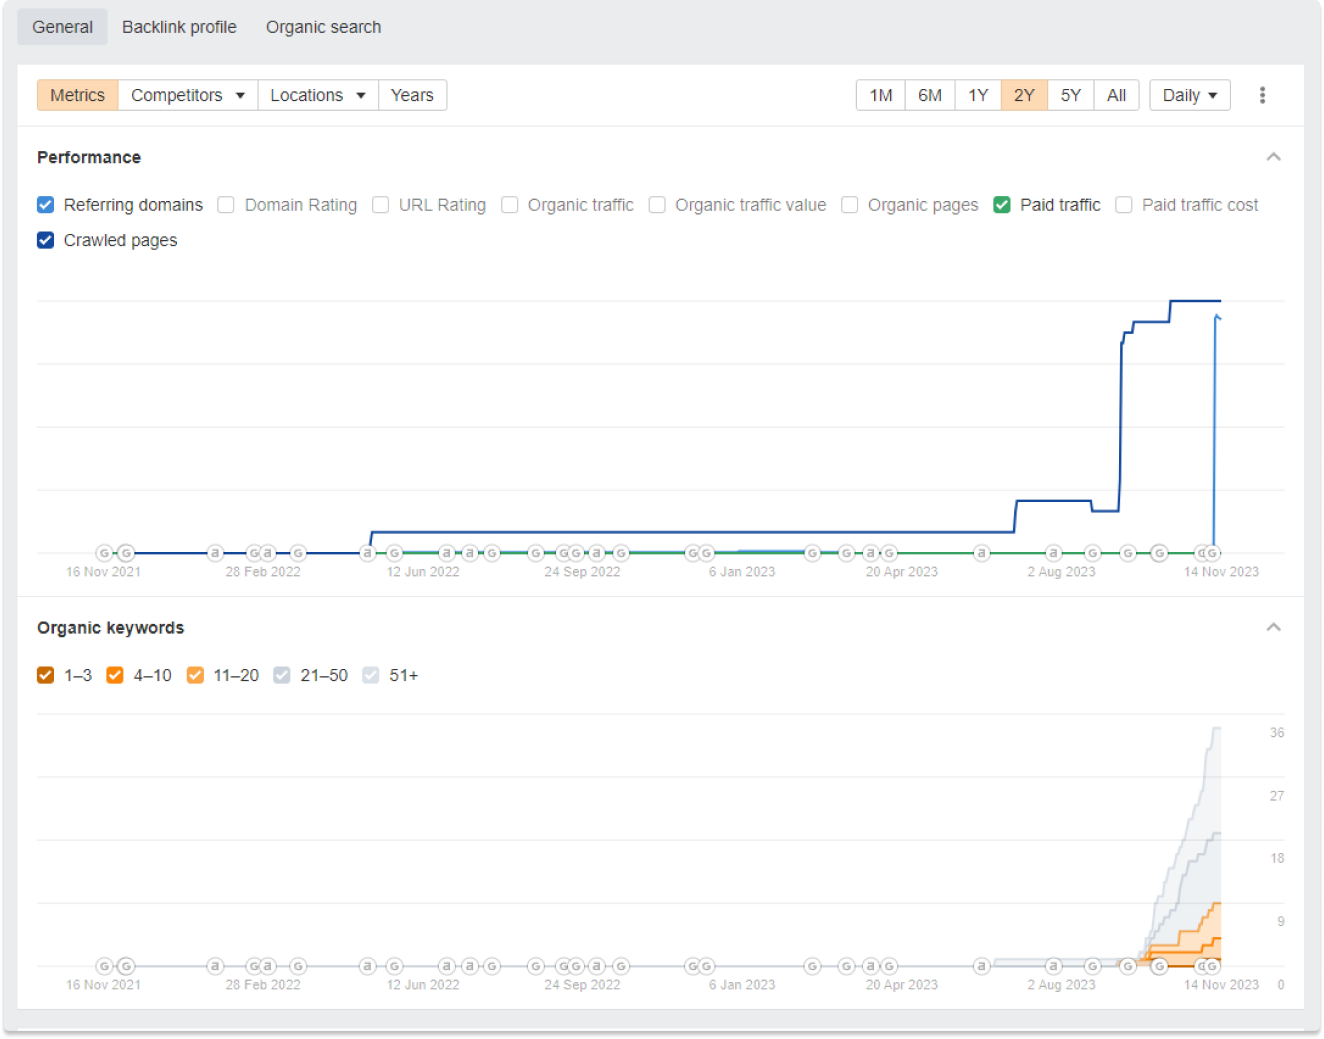This screenshot has height=1039, width=1324.
Task: Open the Competitors dropdown
Action: pos(187,95)
